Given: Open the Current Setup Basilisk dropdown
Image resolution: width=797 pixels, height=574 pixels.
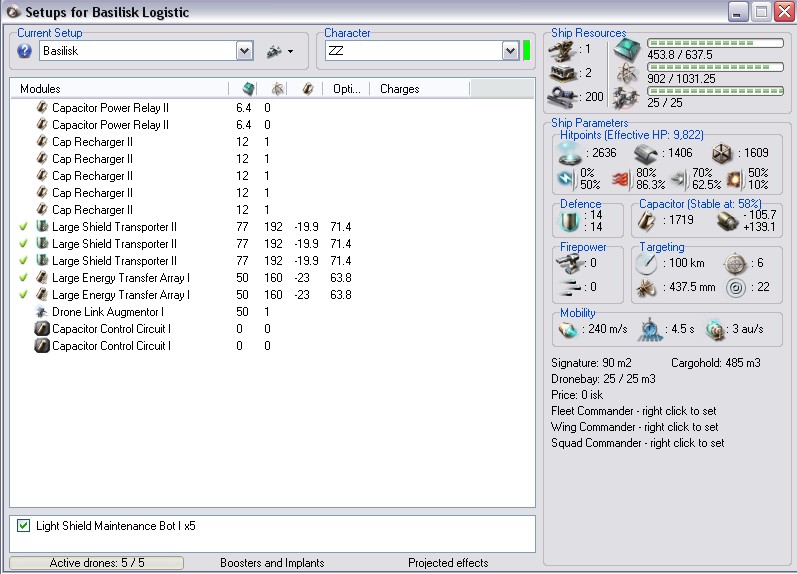Looking at the screenshot, I should (244, 51).
